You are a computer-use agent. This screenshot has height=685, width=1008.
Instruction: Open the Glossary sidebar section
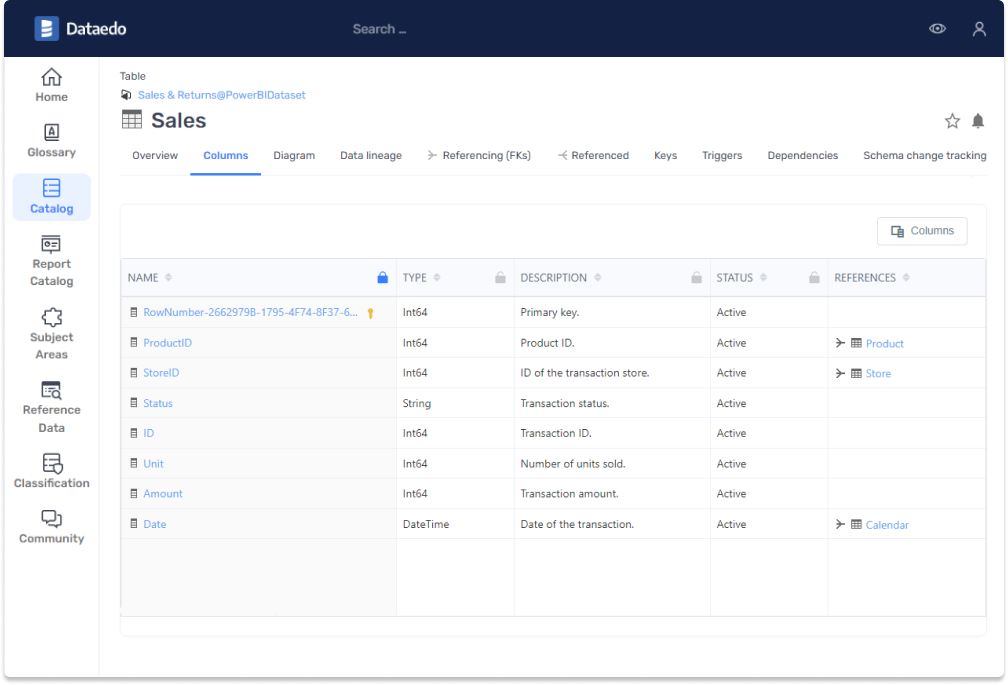pyautogui.click(x=51, y=141)
